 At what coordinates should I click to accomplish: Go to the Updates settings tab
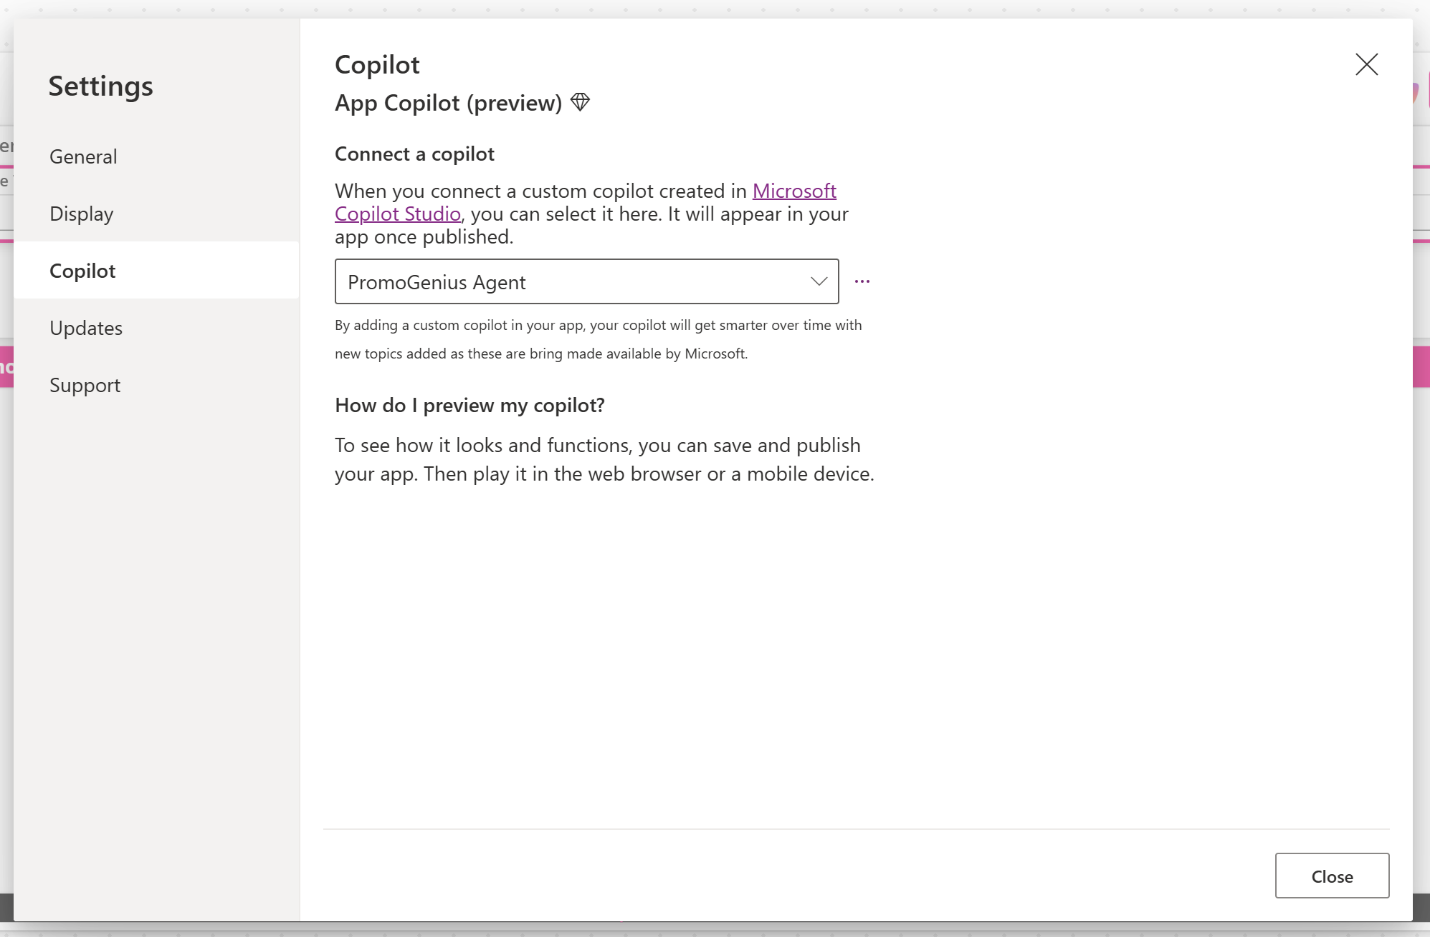tap(86, 328)
